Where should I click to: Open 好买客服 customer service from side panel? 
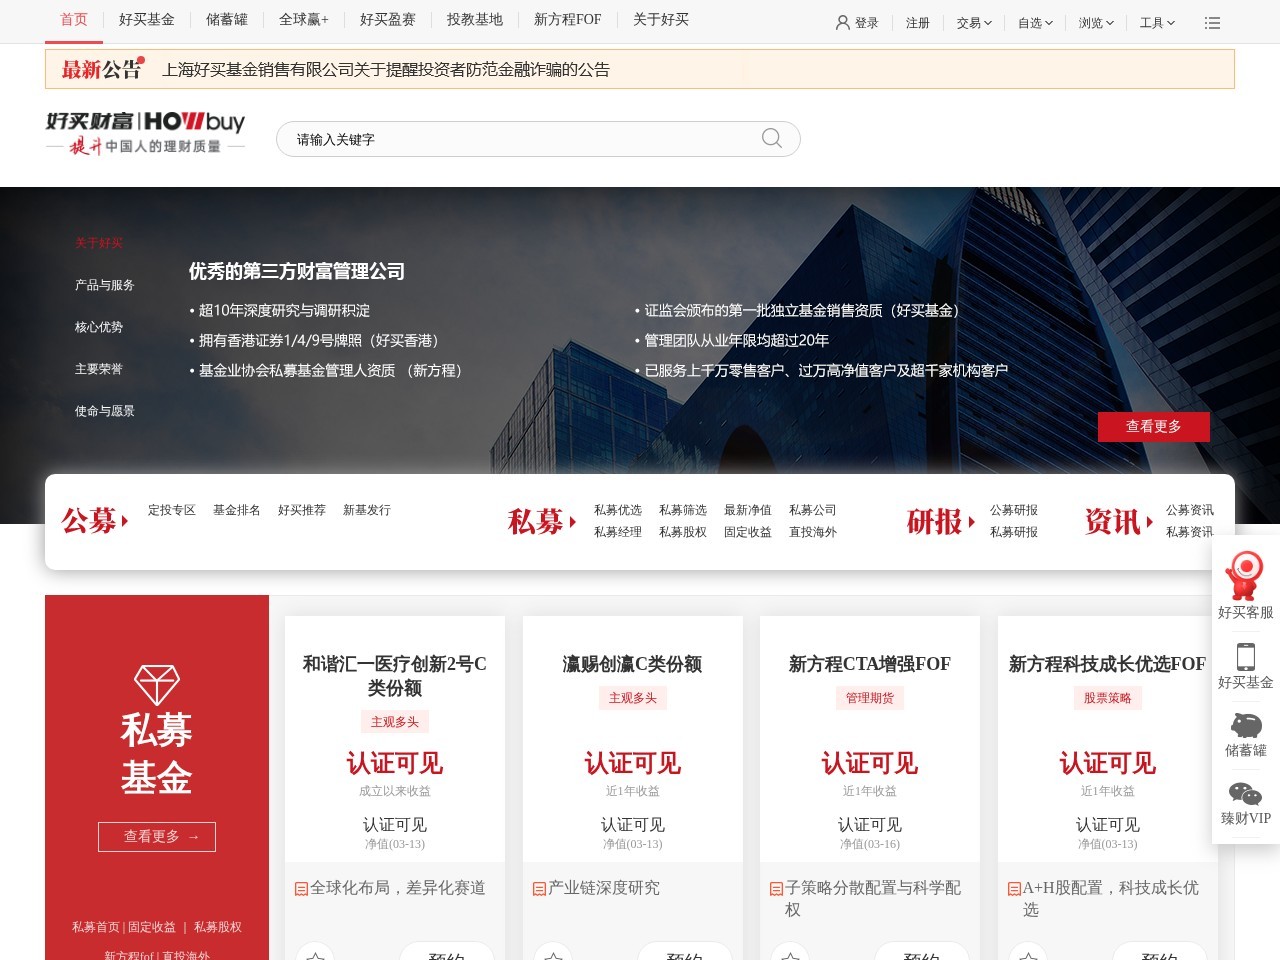click(1243, 581)
